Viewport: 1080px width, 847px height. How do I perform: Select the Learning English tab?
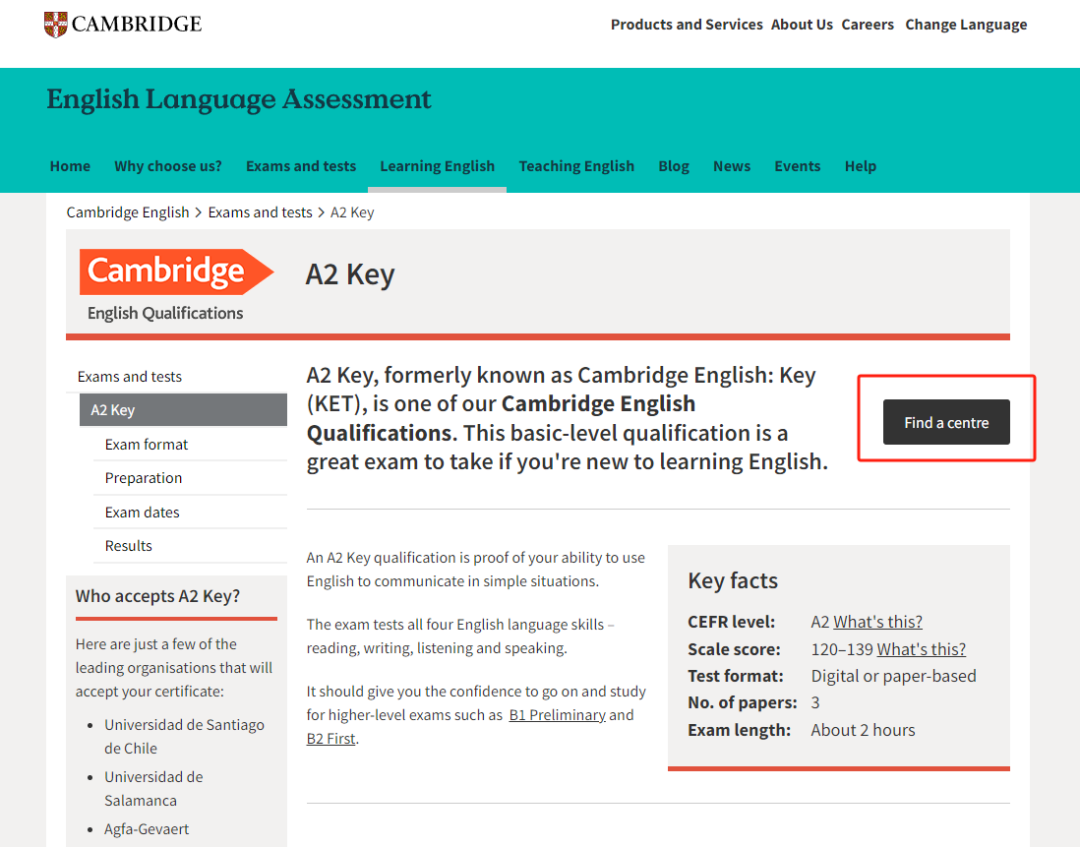coord(437,166)
